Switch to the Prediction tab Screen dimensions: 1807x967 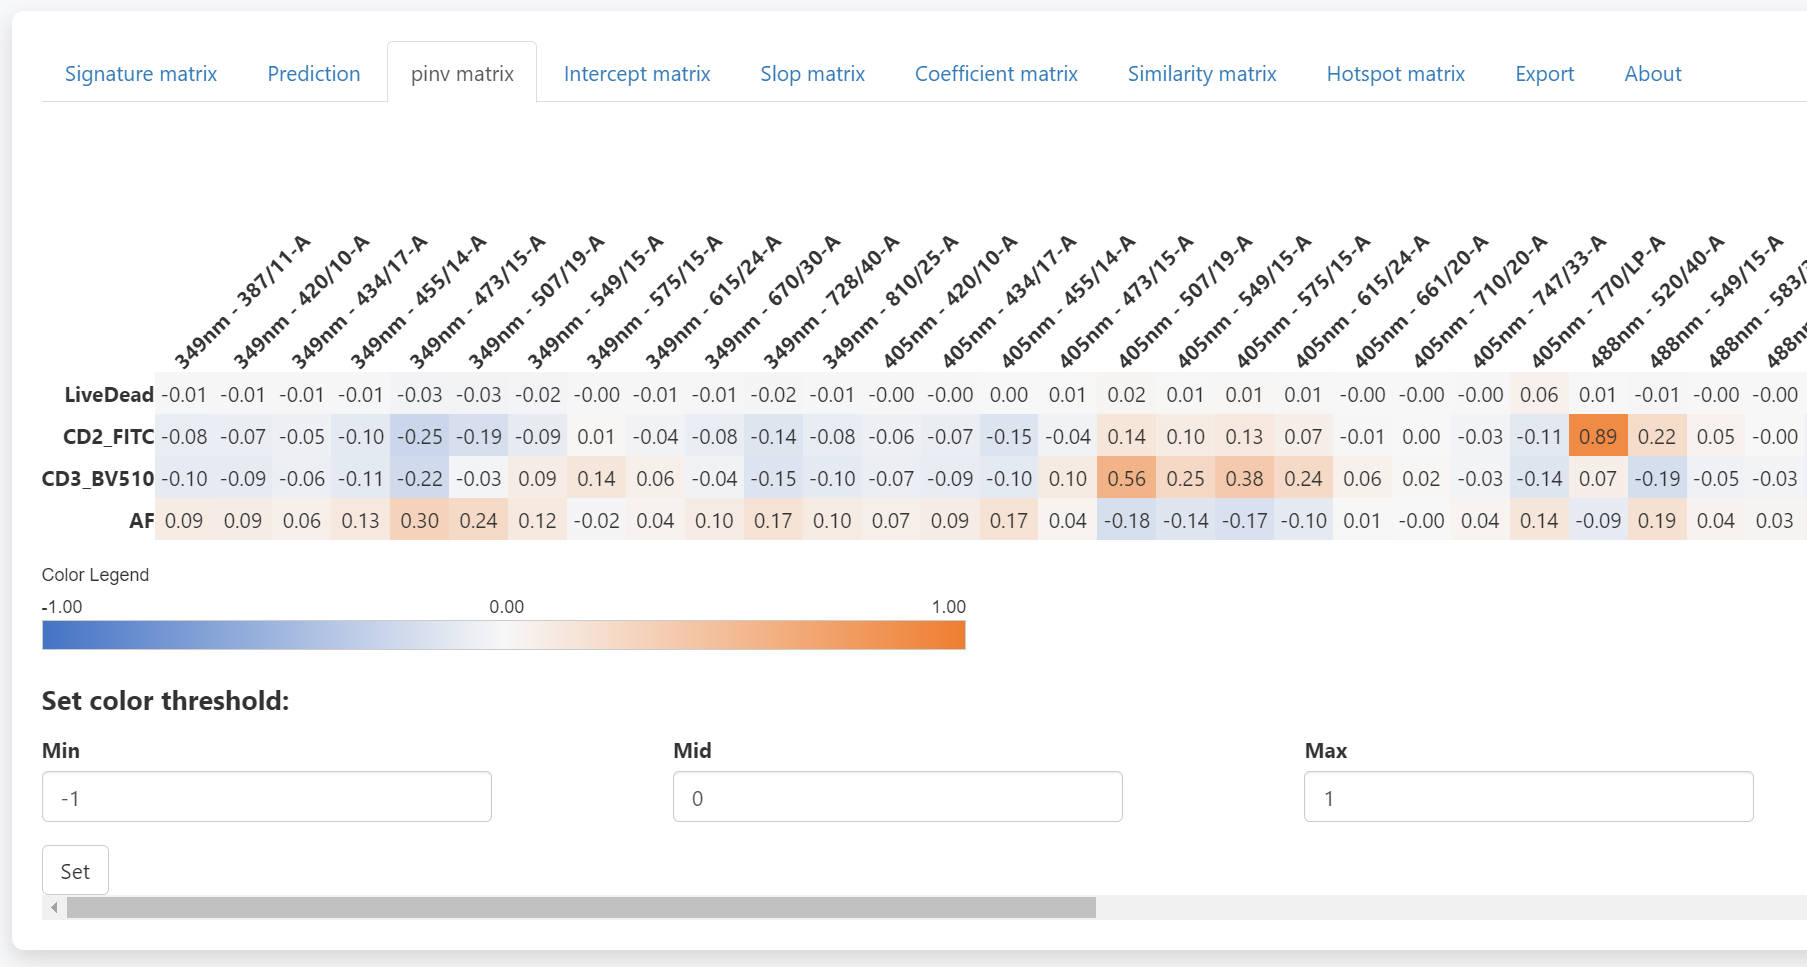tap(313, 74)
